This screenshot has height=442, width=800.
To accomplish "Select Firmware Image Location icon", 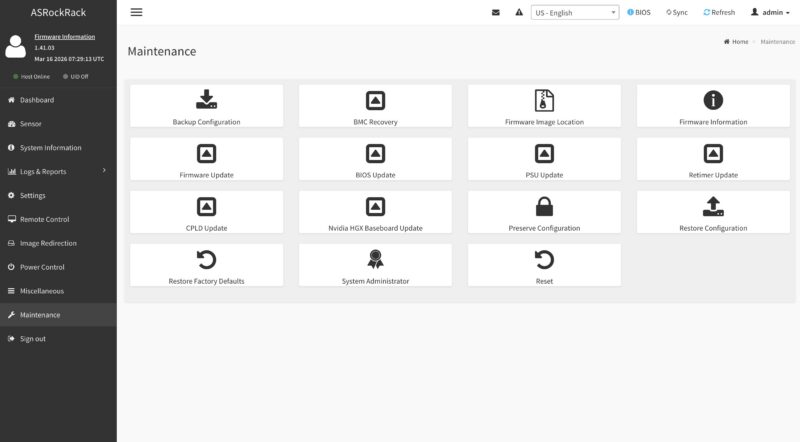I will (x=544, y=100).
